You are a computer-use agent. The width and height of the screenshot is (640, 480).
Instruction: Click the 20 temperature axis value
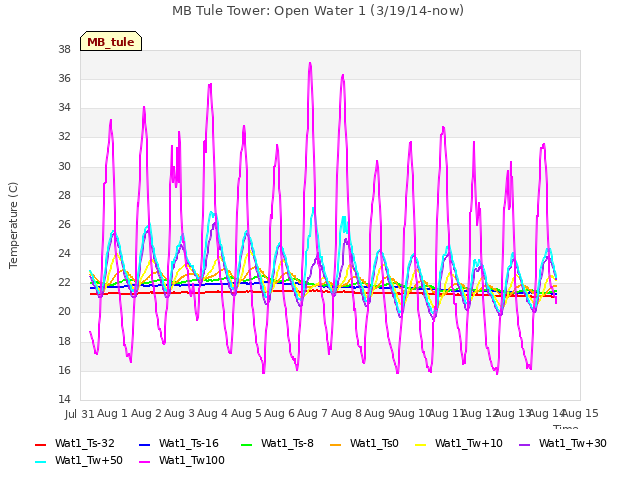(x=64, y=312)
